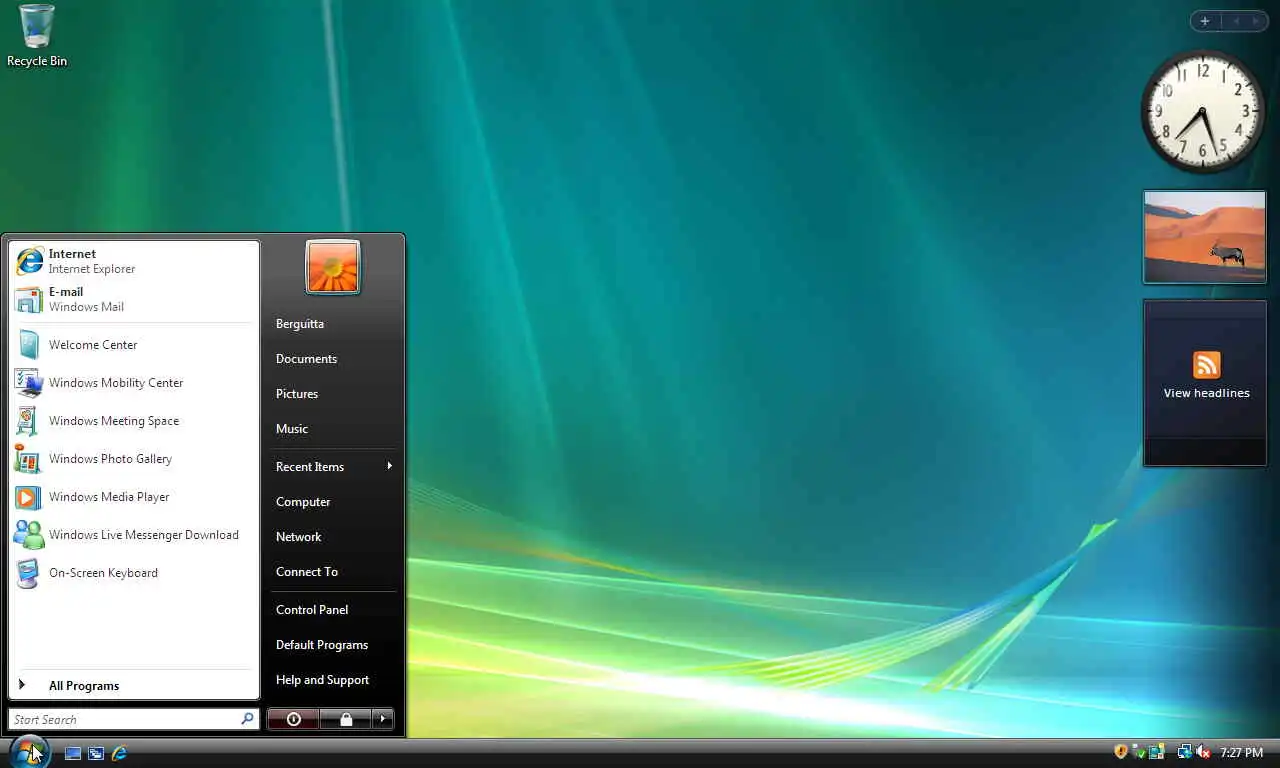
Task: Start Windows Media Player
Action: pyautogui.click(x=134, y=497)
